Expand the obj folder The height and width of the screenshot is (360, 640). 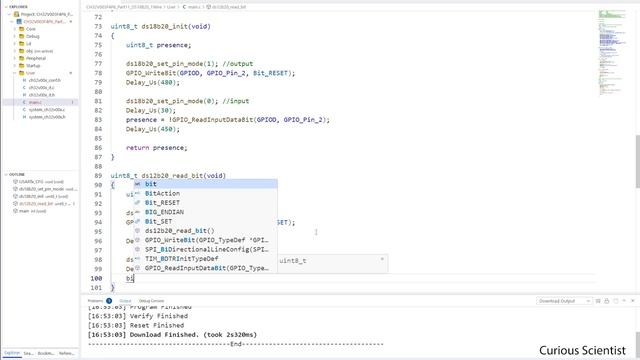pyautogui.click(x=15, y=51)
